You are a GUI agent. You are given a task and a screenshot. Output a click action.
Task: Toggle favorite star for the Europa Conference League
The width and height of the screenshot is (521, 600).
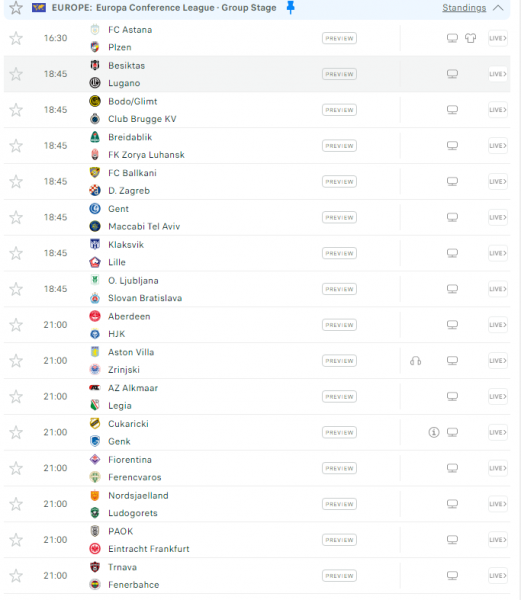pos(16,8)
